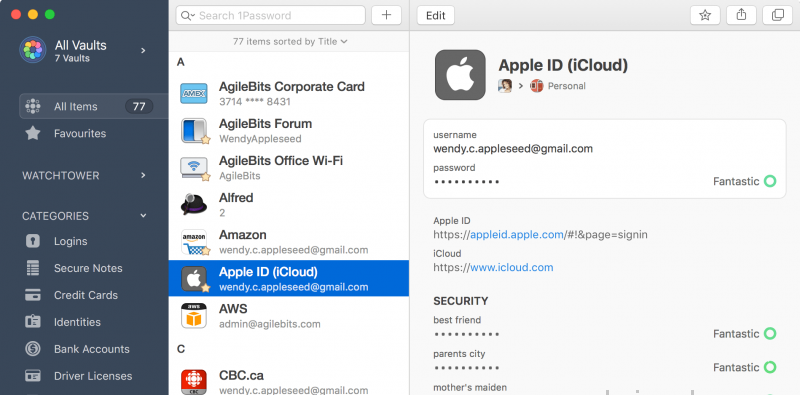Open the appleid.apple.com link
This screenshot has height=395, width=800.
(x=517, y=235)
